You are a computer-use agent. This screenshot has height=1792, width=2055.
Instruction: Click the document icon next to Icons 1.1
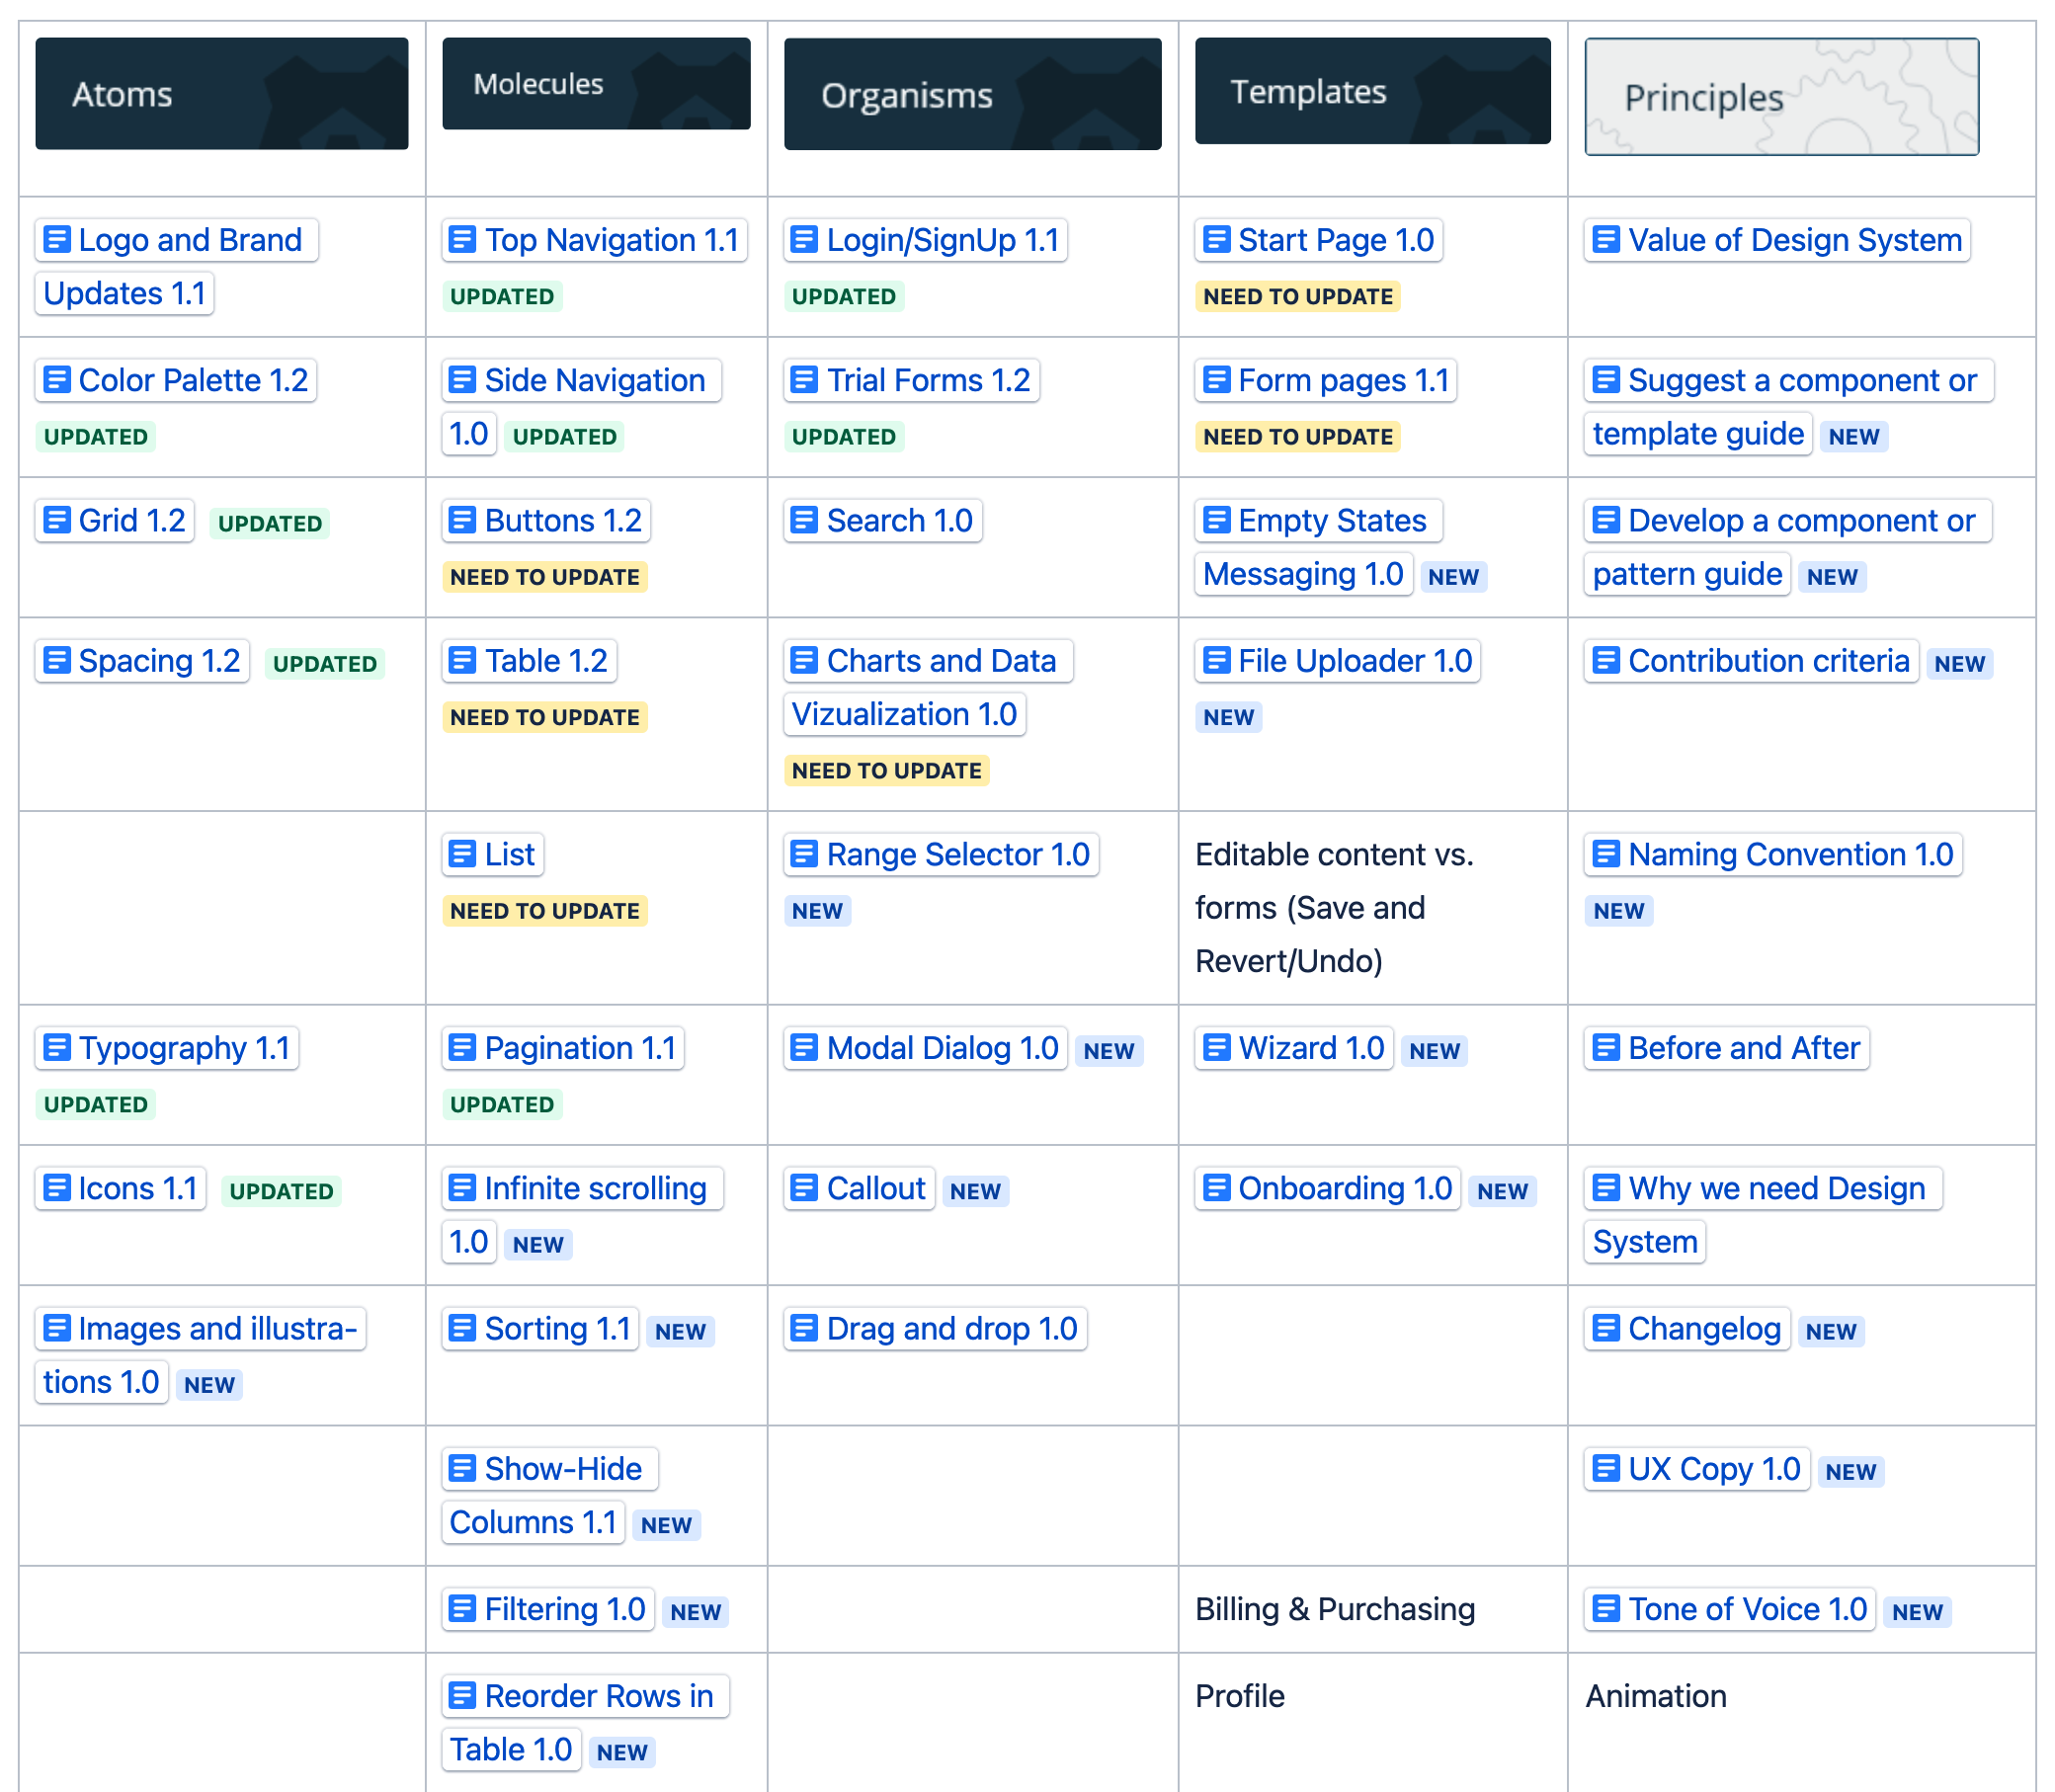(x=57, y=1188)
